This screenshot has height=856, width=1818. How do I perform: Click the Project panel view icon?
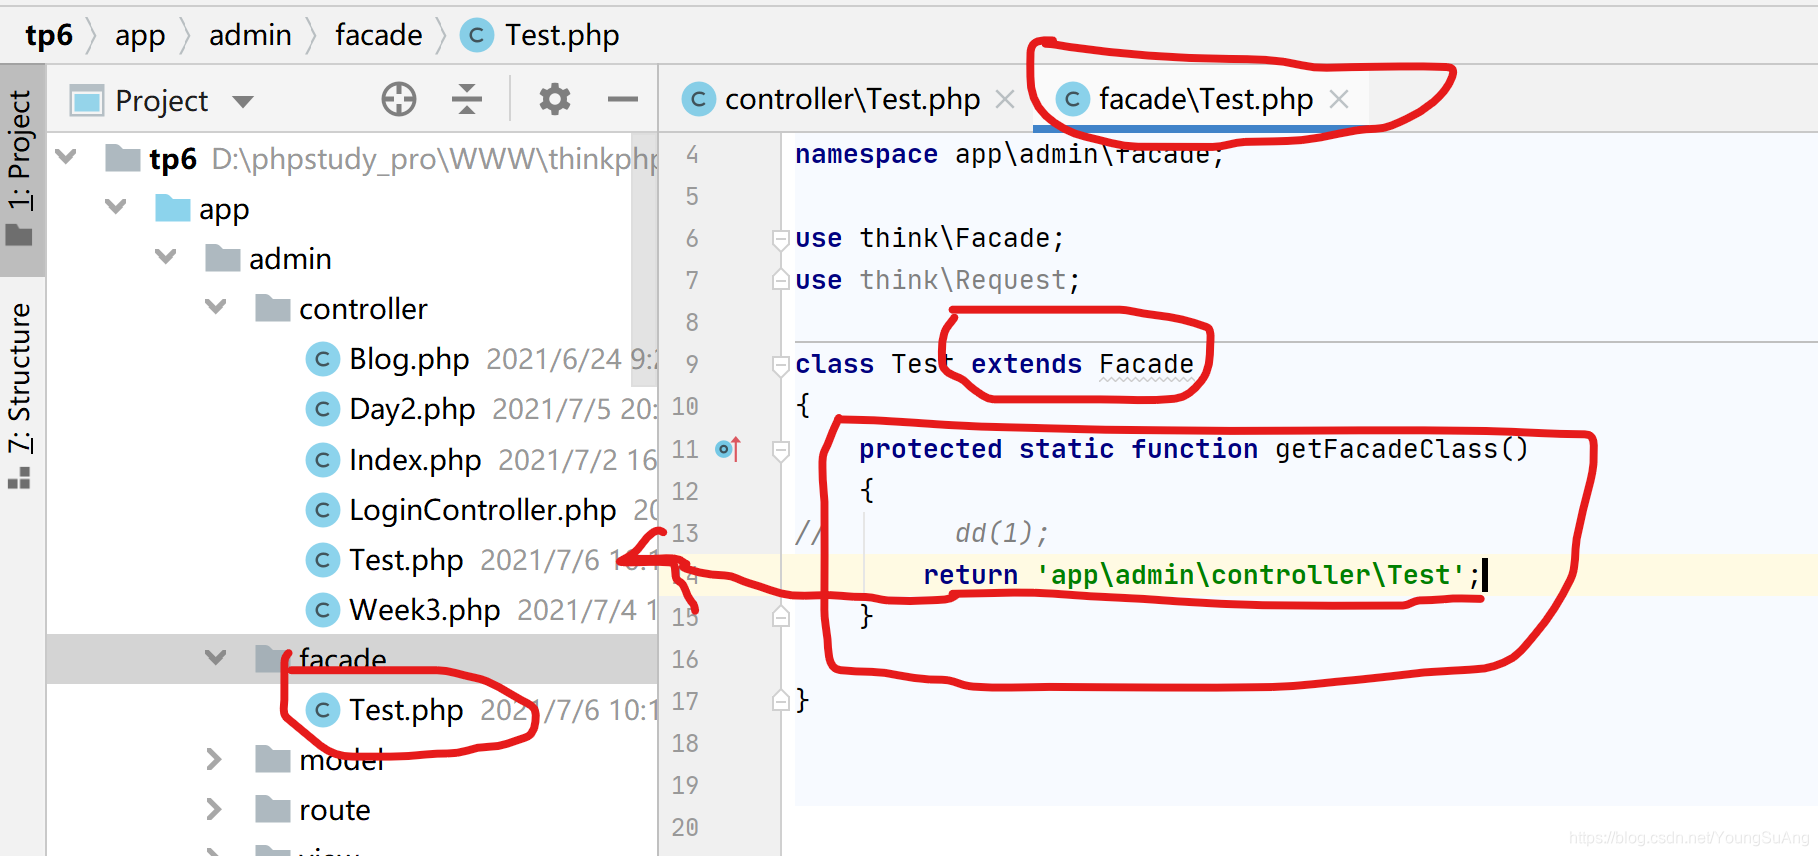click(87, 100)
